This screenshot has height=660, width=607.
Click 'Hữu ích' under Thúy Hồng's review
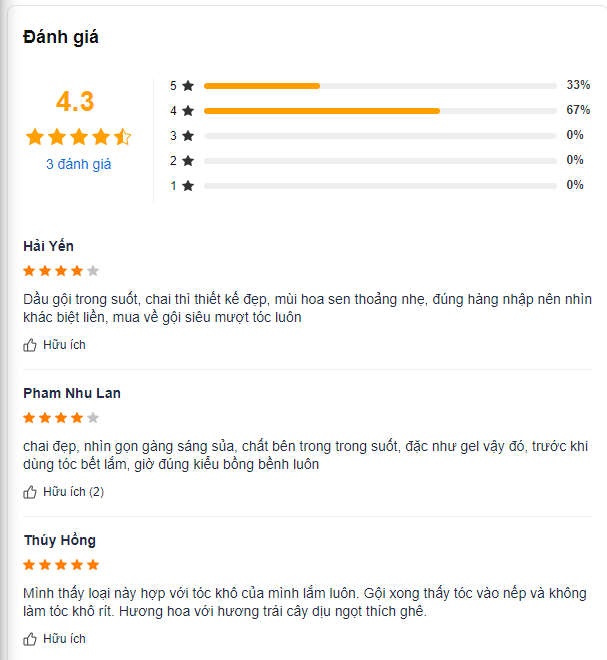[x=64, y=639]
